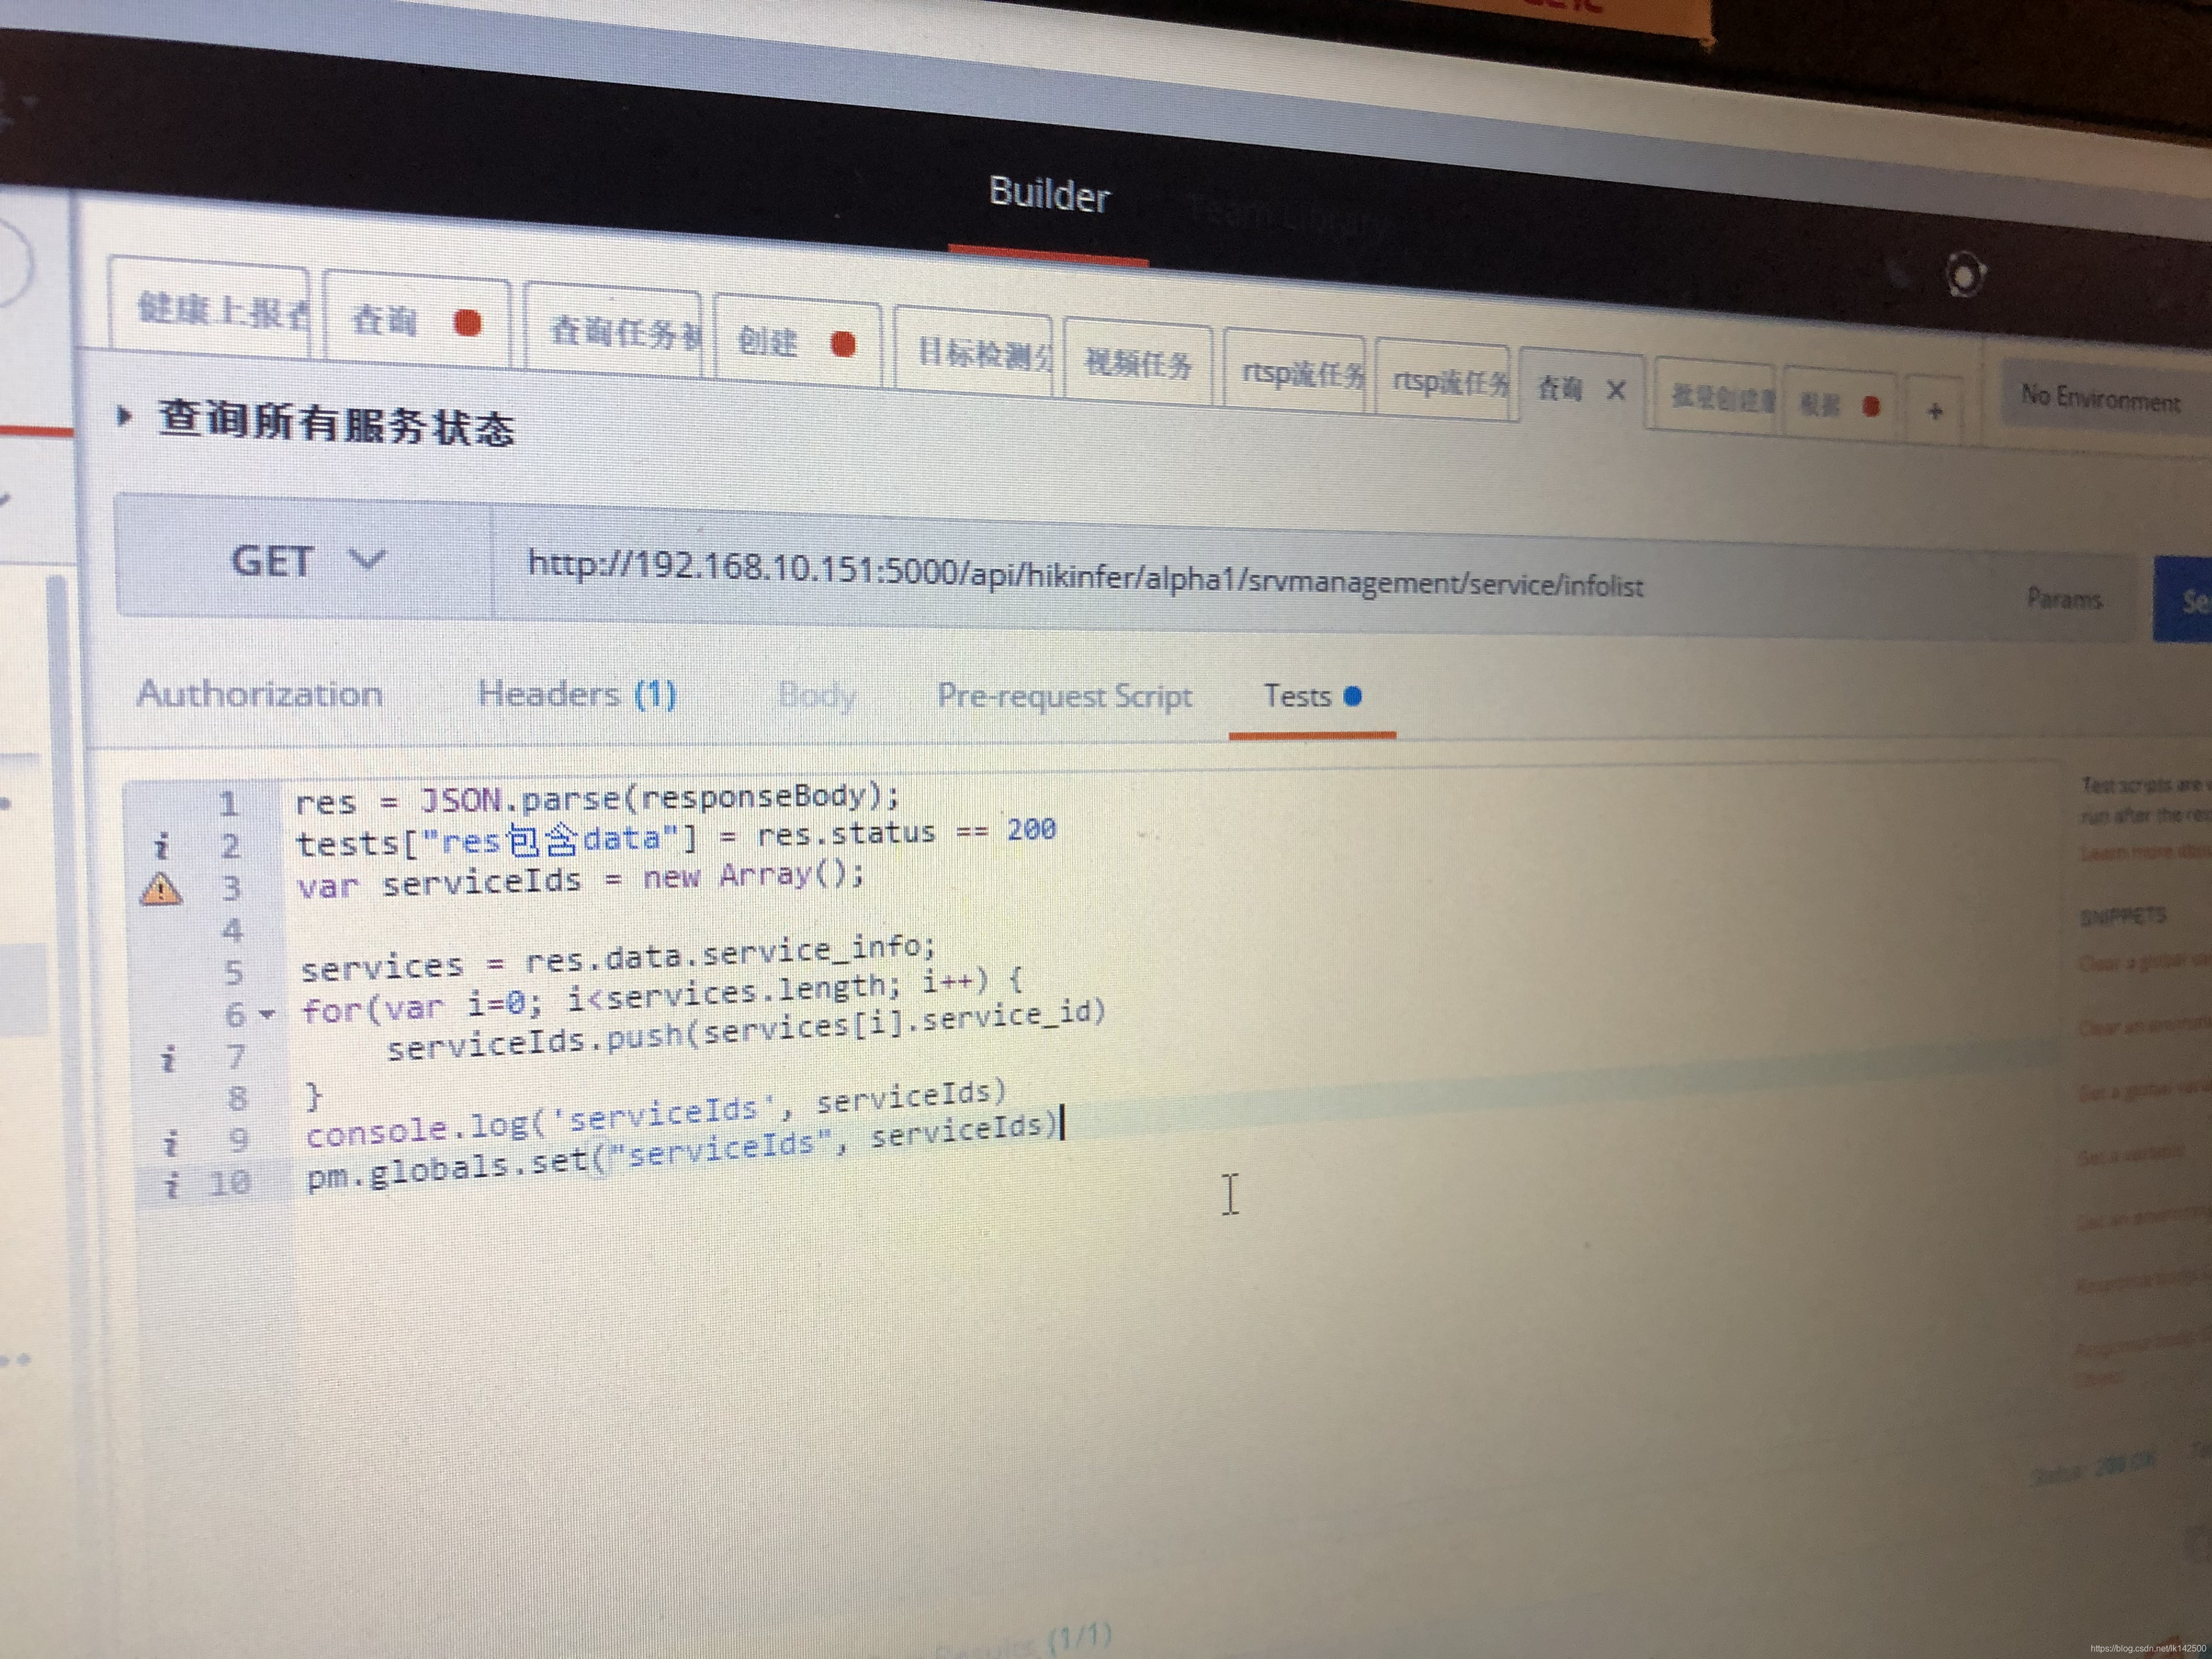
Task: Open the 目标检测 request tab
Action: point(975,352)
